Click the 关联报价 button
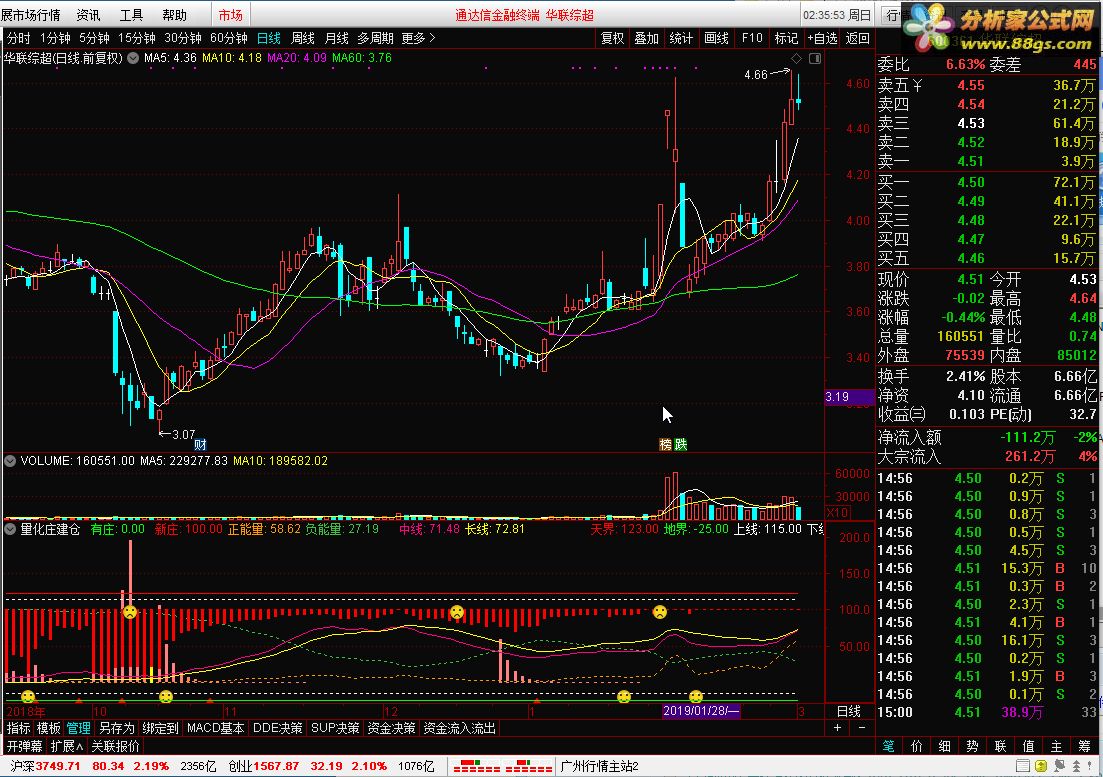The width and height of the screenshot is (1103, 777). point(115,746)
